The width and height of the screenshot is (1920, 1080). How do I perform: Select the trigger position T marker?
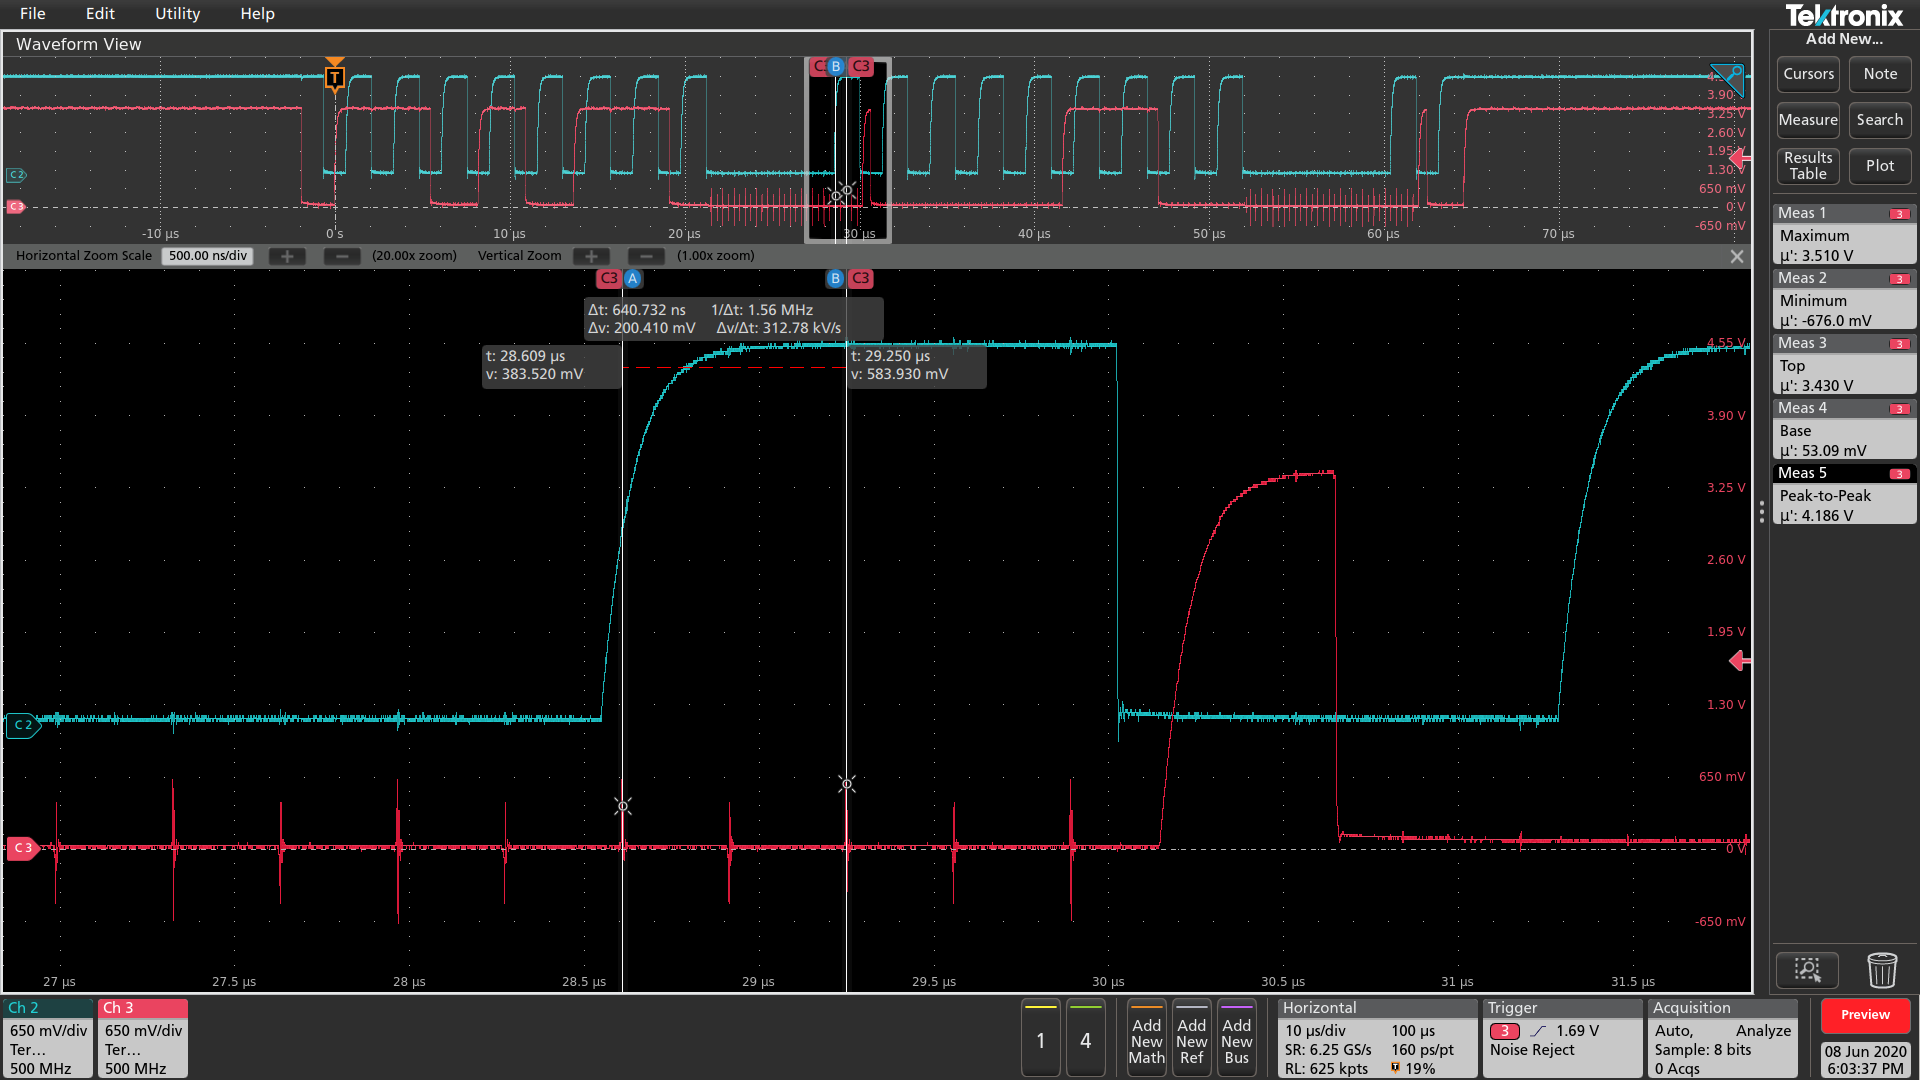[335, 76]
